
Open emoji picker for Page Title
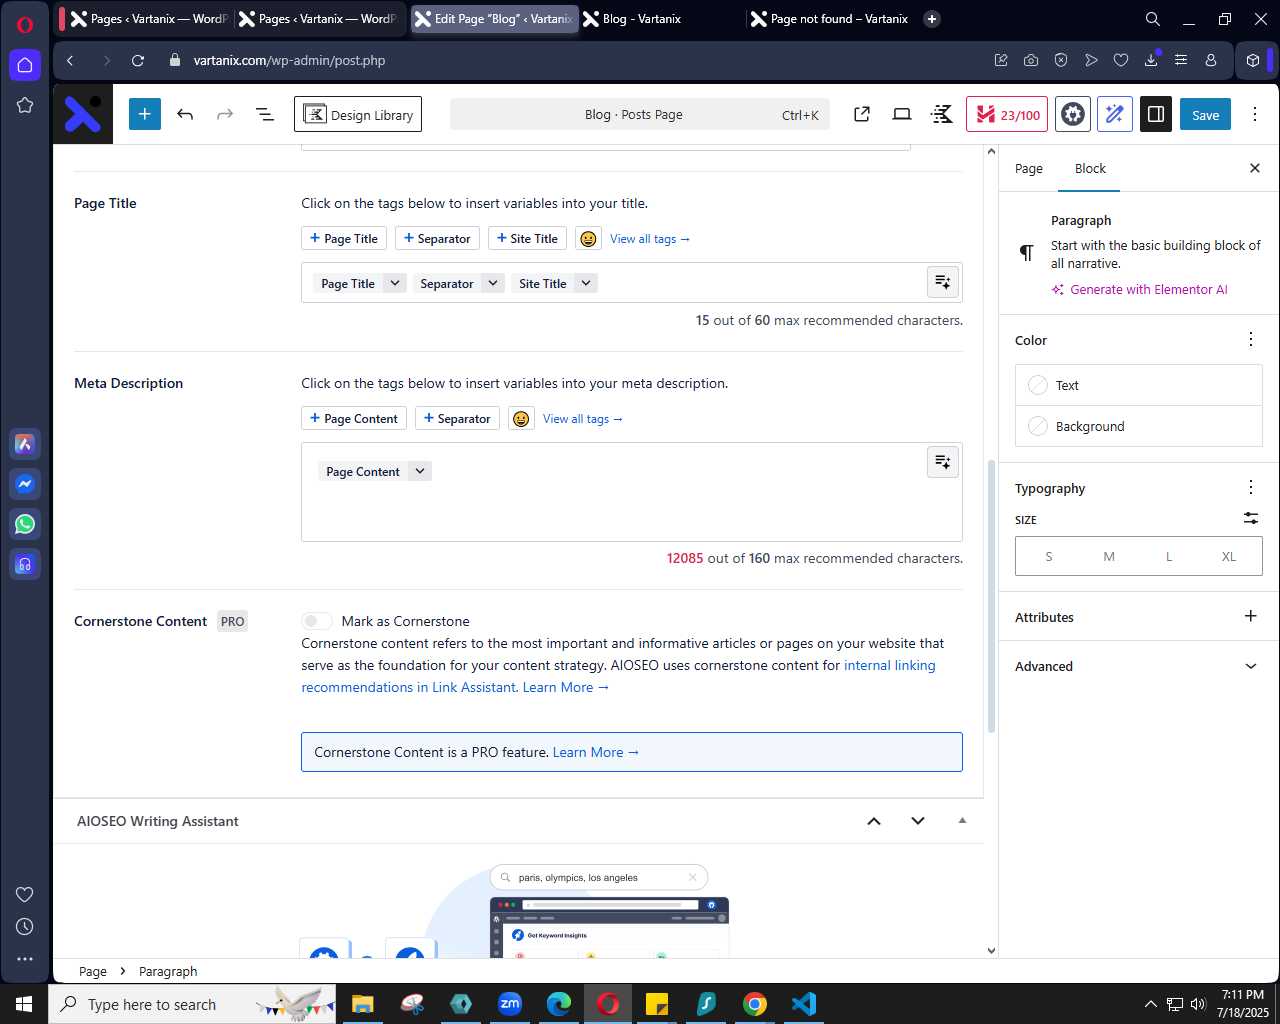pyautogui.click(x=588, y=238)
